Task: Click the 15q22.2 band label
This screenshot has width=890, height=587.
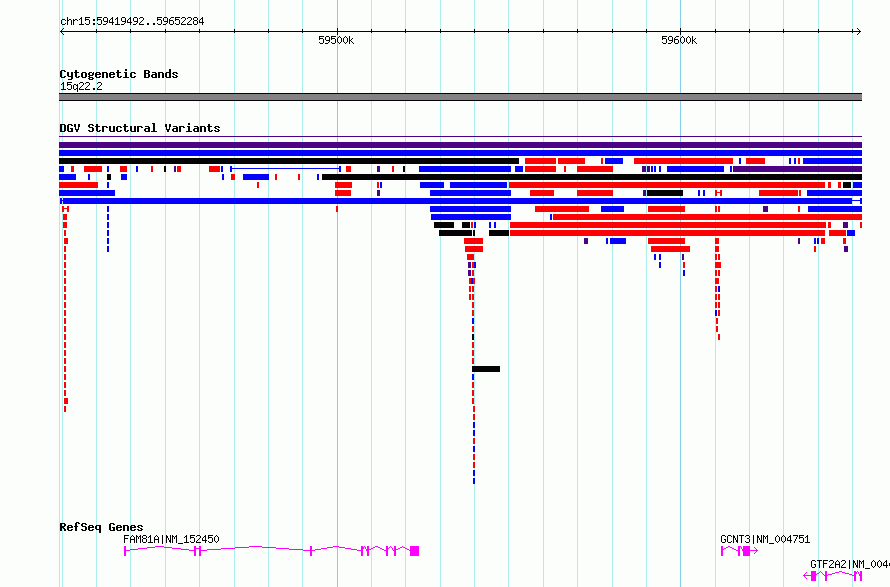Action: point(81,86)
